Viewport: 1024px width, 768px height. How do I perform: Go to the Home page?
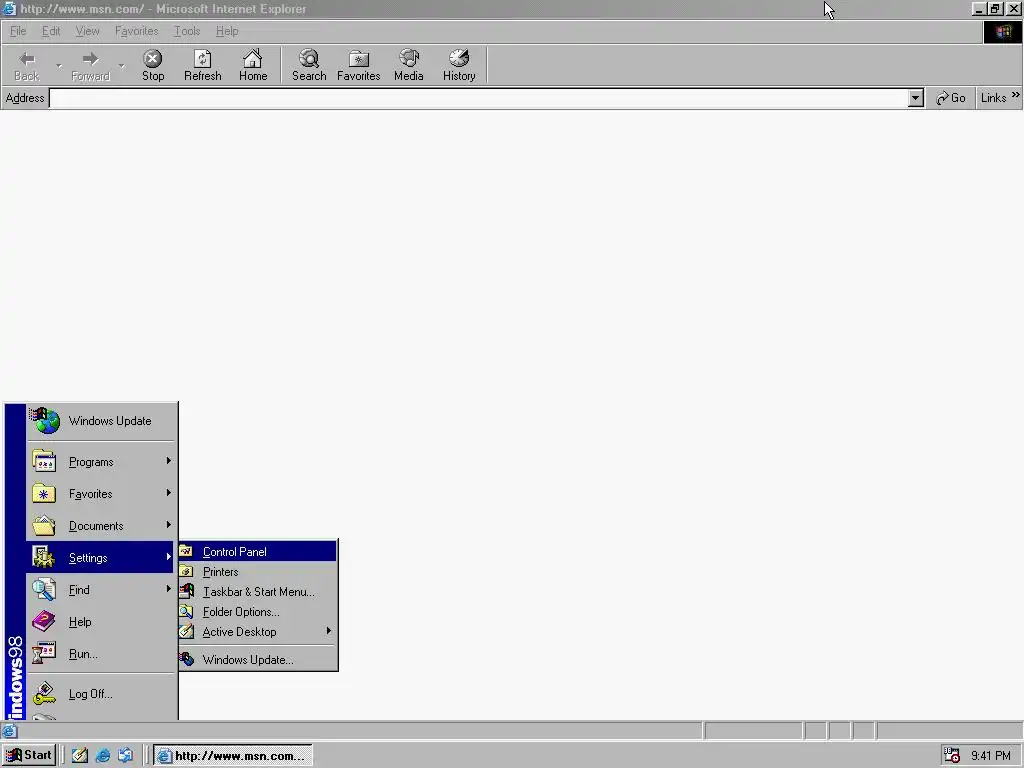tap(253, 65)
